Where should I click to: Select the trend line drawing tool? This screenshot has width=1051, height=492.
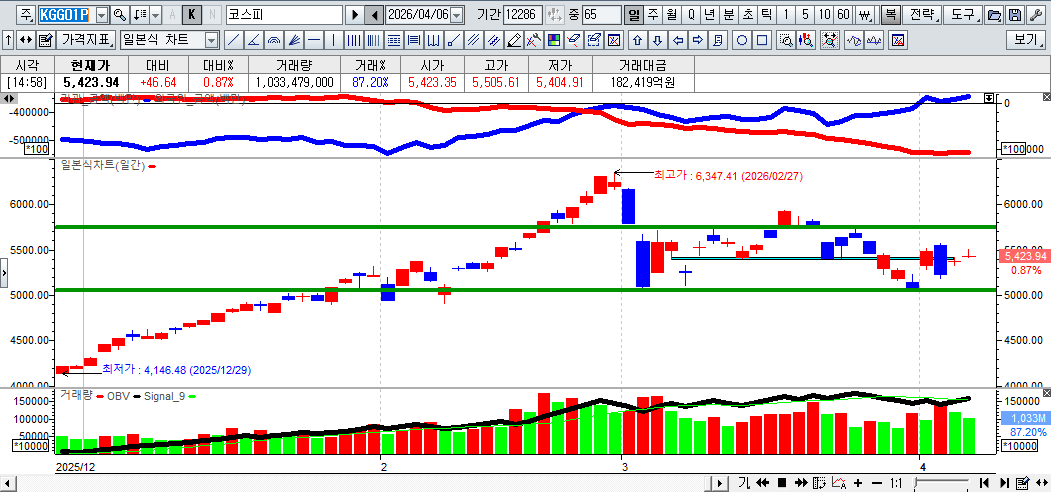point(233,40)
